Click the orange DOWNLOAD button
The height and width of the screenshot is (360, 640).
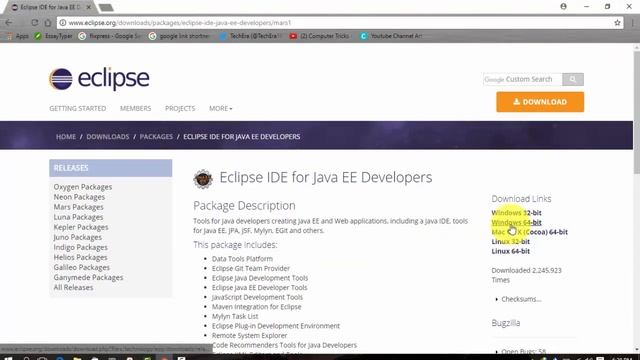(540, 102)
